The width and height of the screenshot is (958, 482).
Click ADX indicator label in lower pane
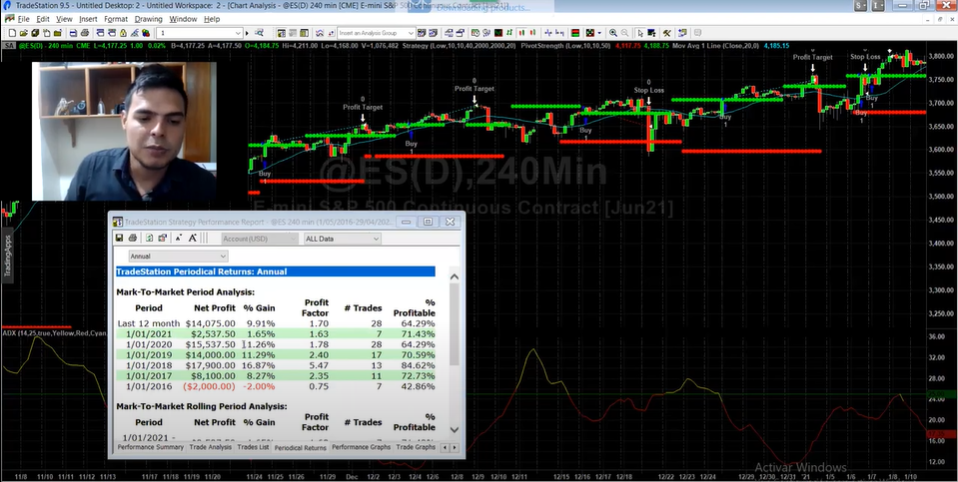[x=54, y=334]
